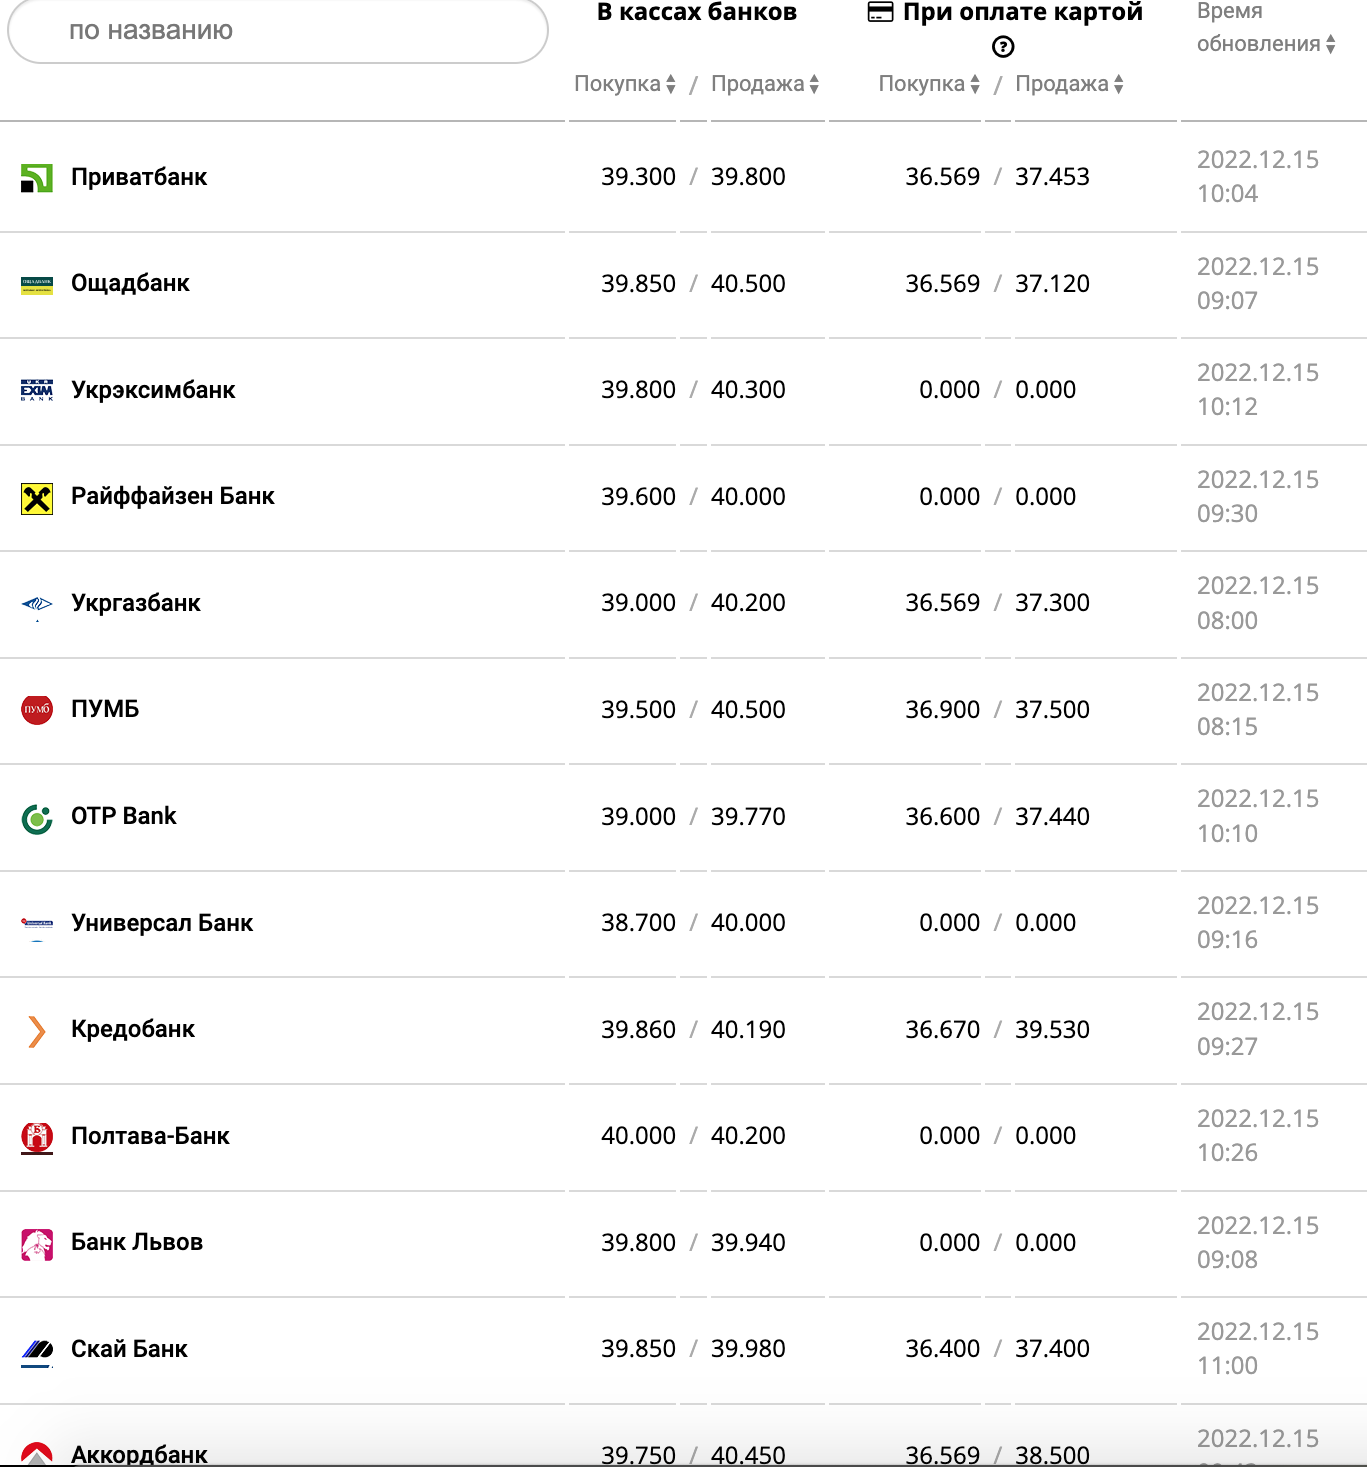
Task: Click the green OTP Bank logo
Action: click(37, 819)
